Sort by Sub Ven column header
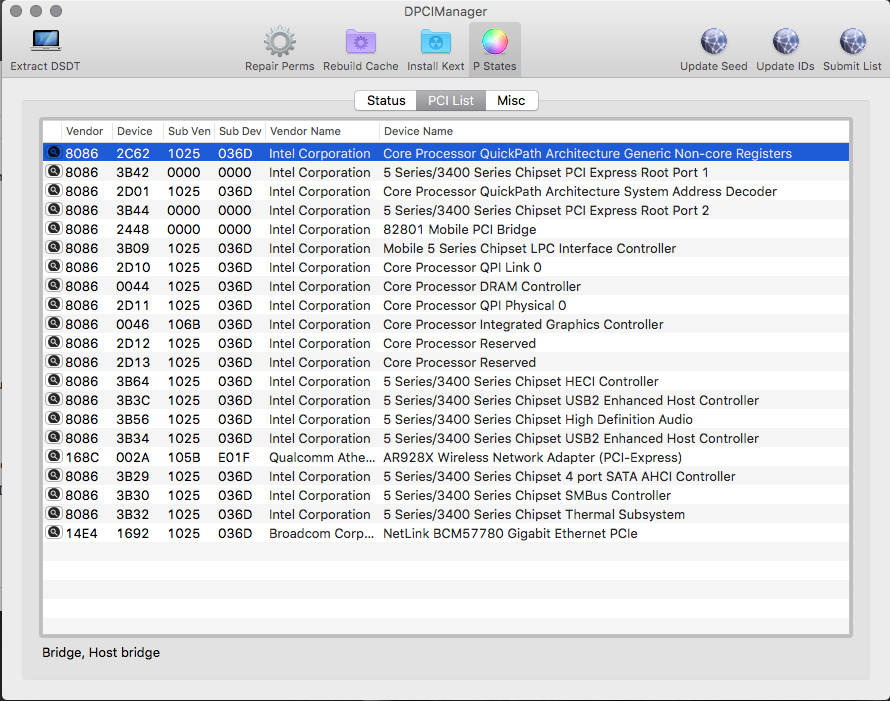Viewport: 890px width, 701px height. tap(189, 131)
